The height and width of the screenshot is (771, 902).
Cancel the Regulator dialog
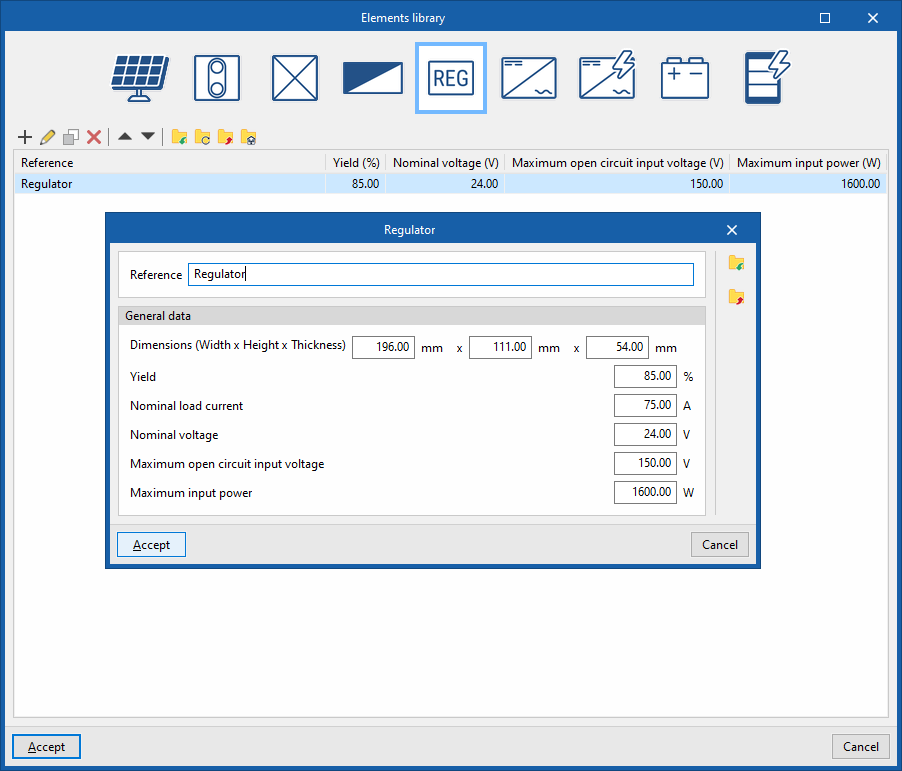[x=720, y=544]
